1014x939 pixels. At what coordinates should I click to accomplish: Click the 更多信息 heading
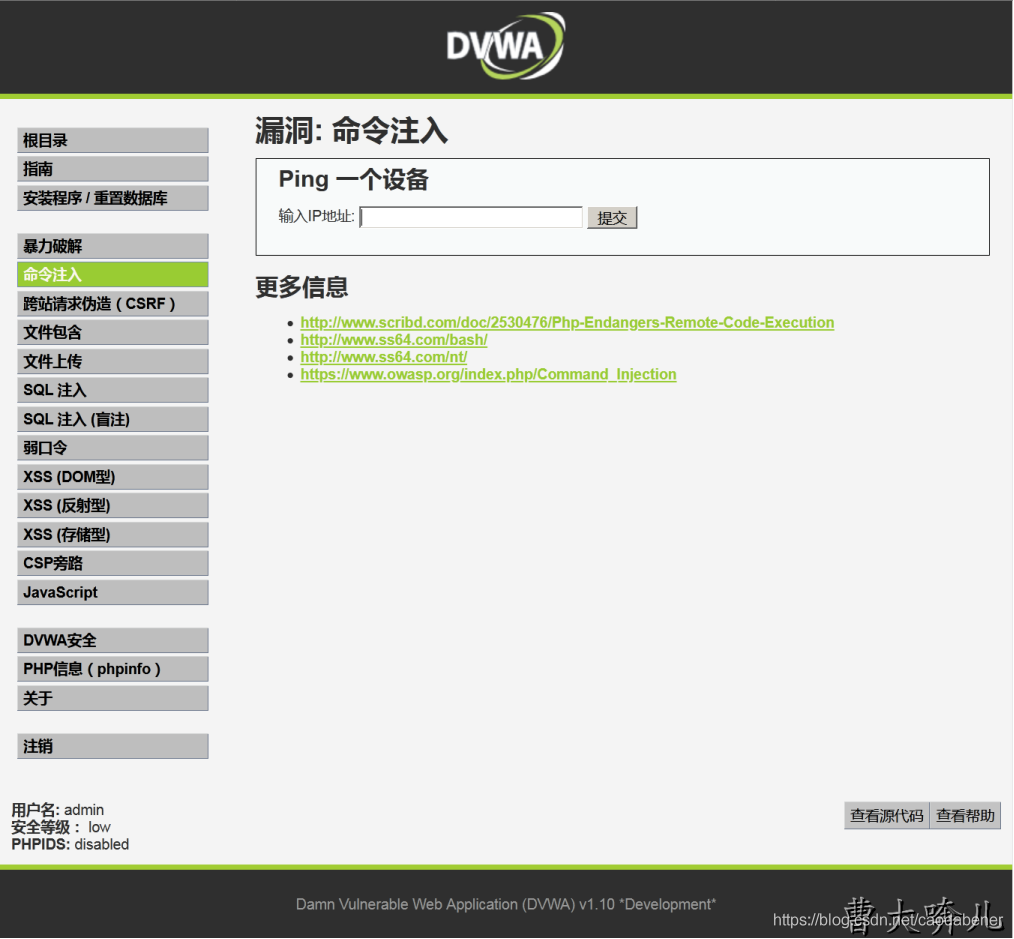click(301, 287)
